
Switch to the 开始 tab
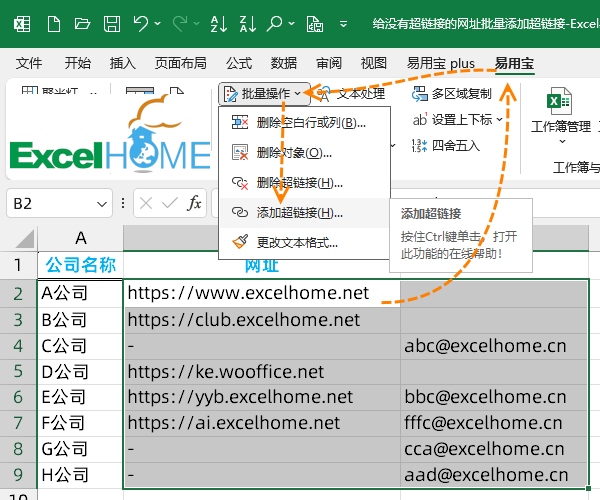(78, 63)
